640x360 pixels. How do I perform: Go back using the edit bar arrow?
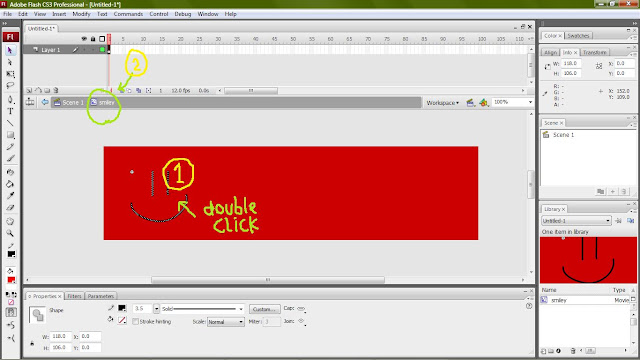[44, 102]
